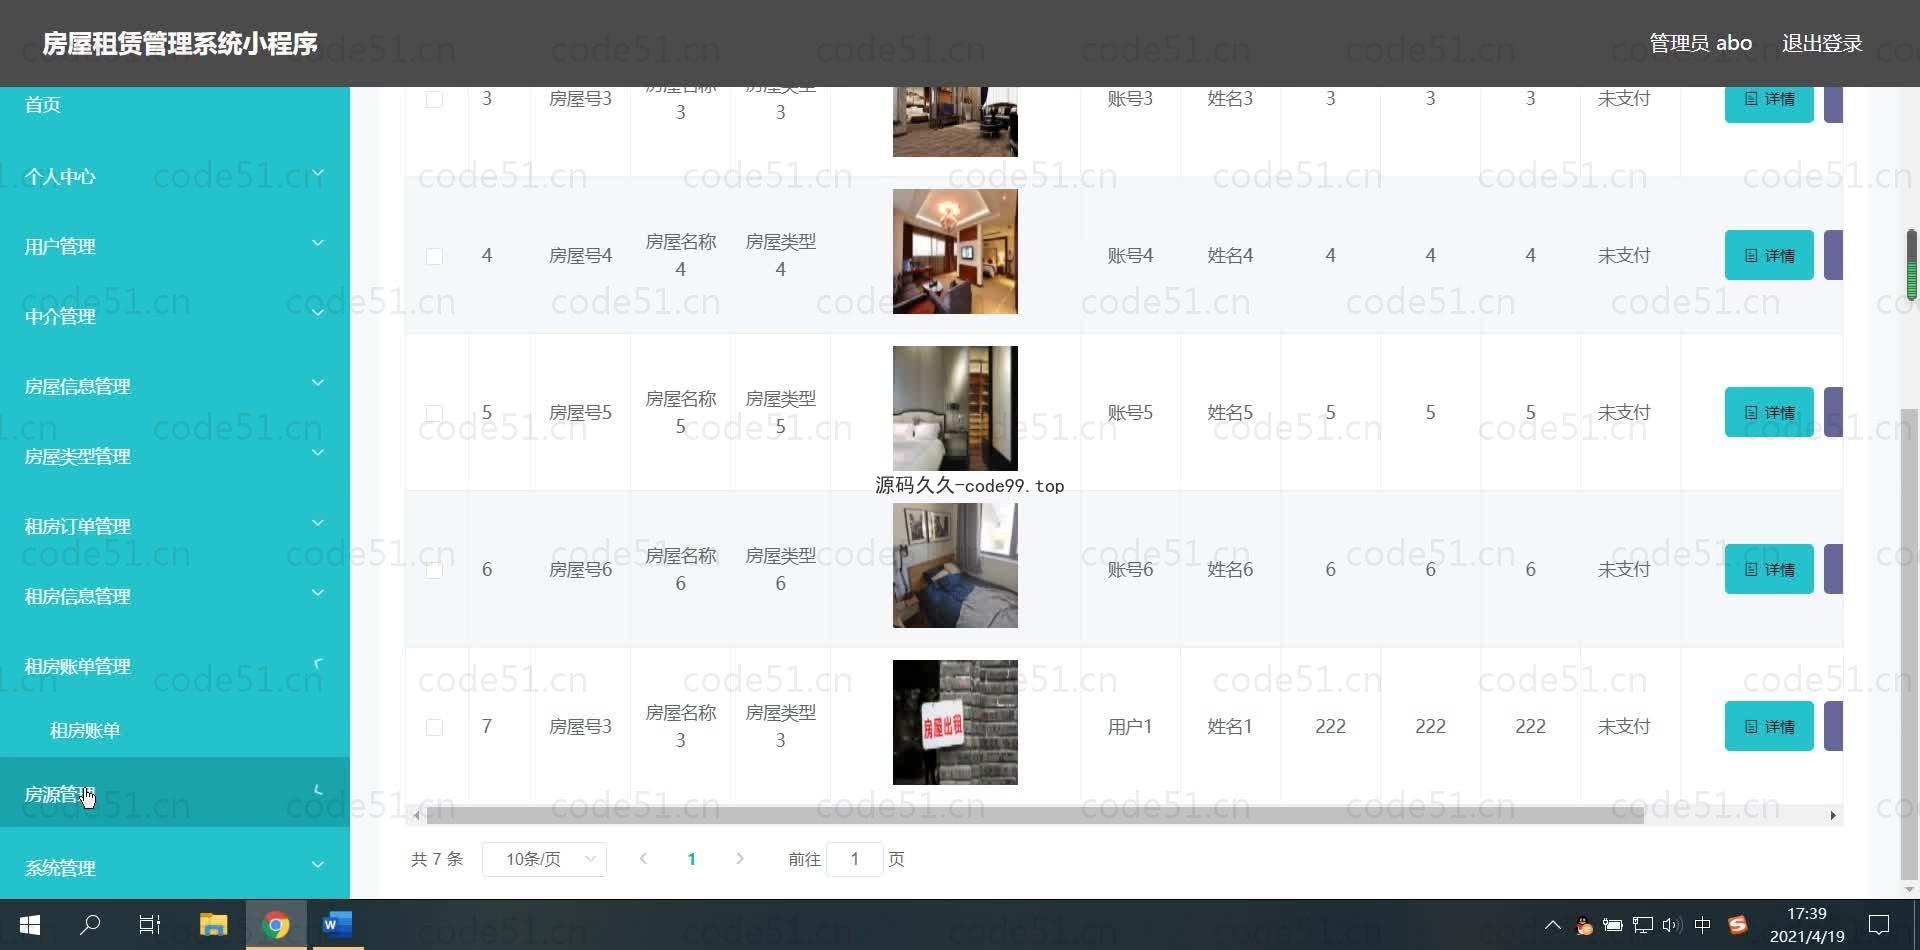
Task: Switch to the Chrome taskbar icon
Action: (x=276, y=925)
